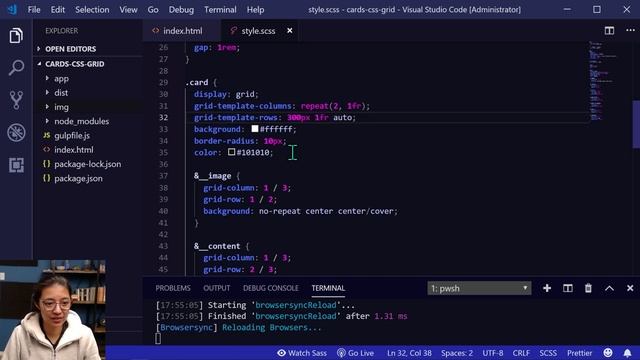Image resolution: width=640 pixels, height=360 pixels.
Task: Click the '&__content' selector text
Action: [217, 246]
